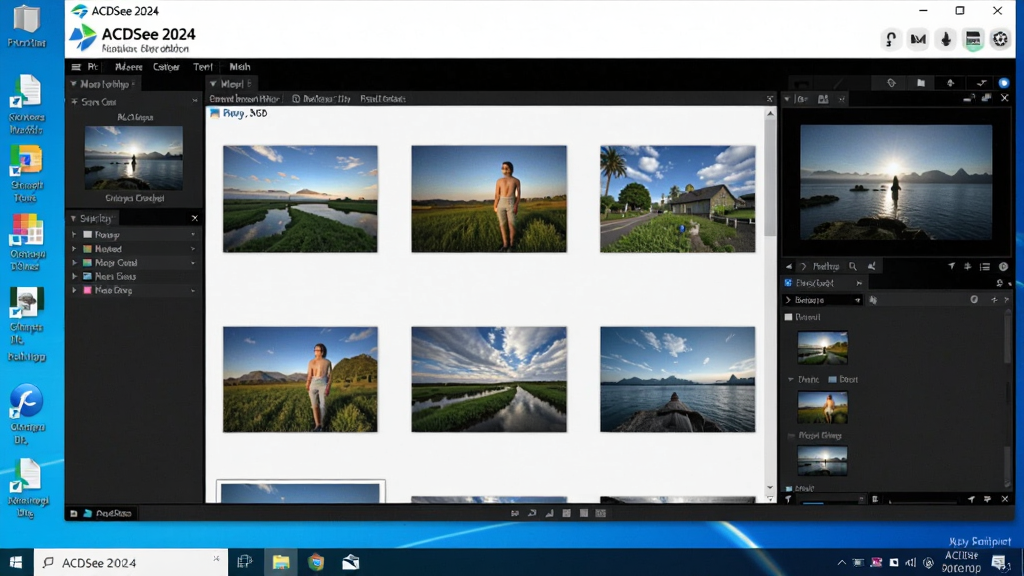1024x576 pixels.
Task: Open the combo box dropdown in the right panel
Action: [x=857, y=300]
